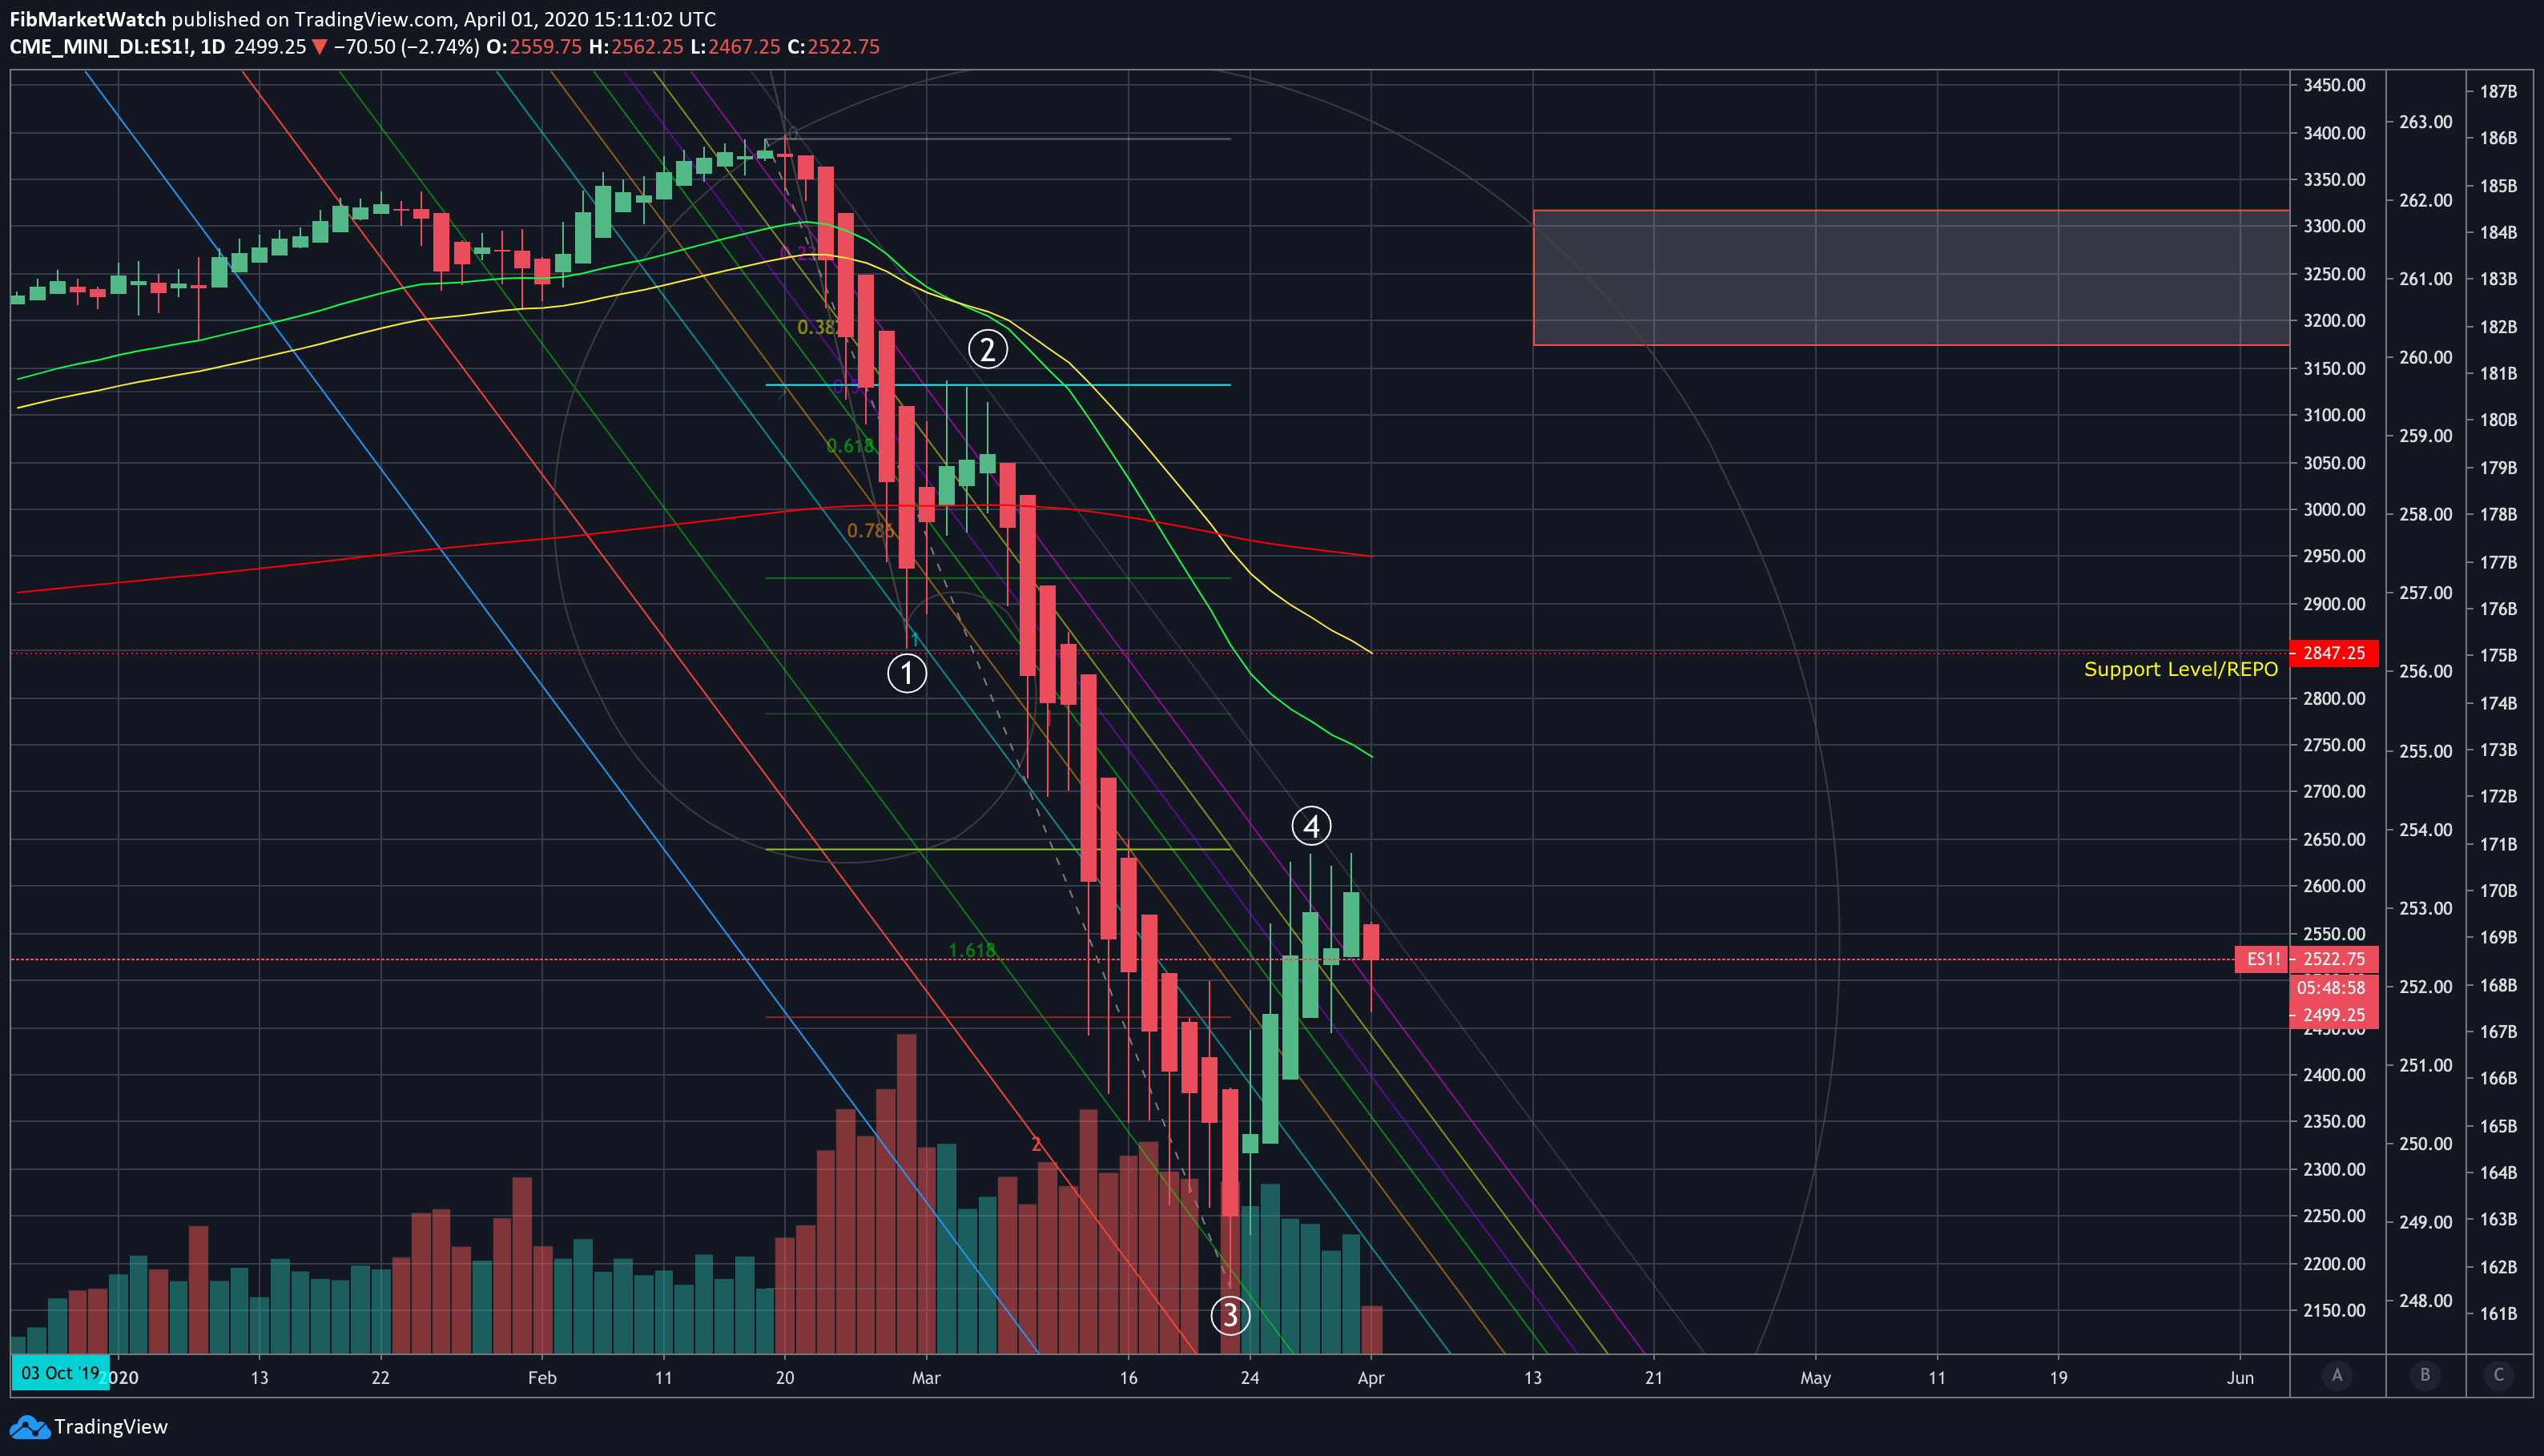Click the 256.00 second axis label
The width and height of the screenshot is (2544, 1456).
(2426, 671)
